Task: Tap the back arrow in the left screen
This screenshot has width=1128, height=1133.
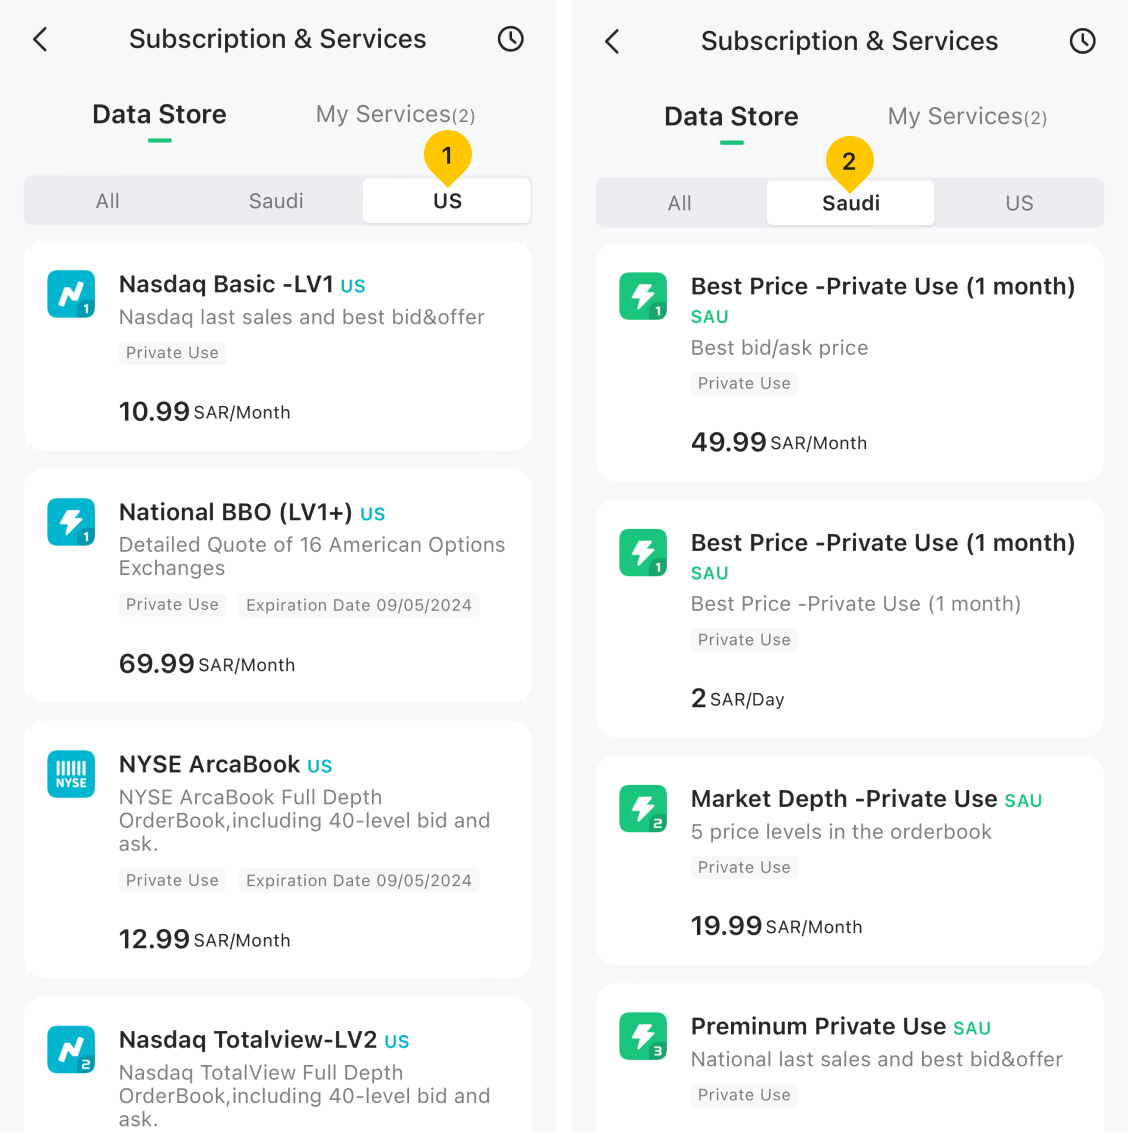Action: [x=40, y=39]
